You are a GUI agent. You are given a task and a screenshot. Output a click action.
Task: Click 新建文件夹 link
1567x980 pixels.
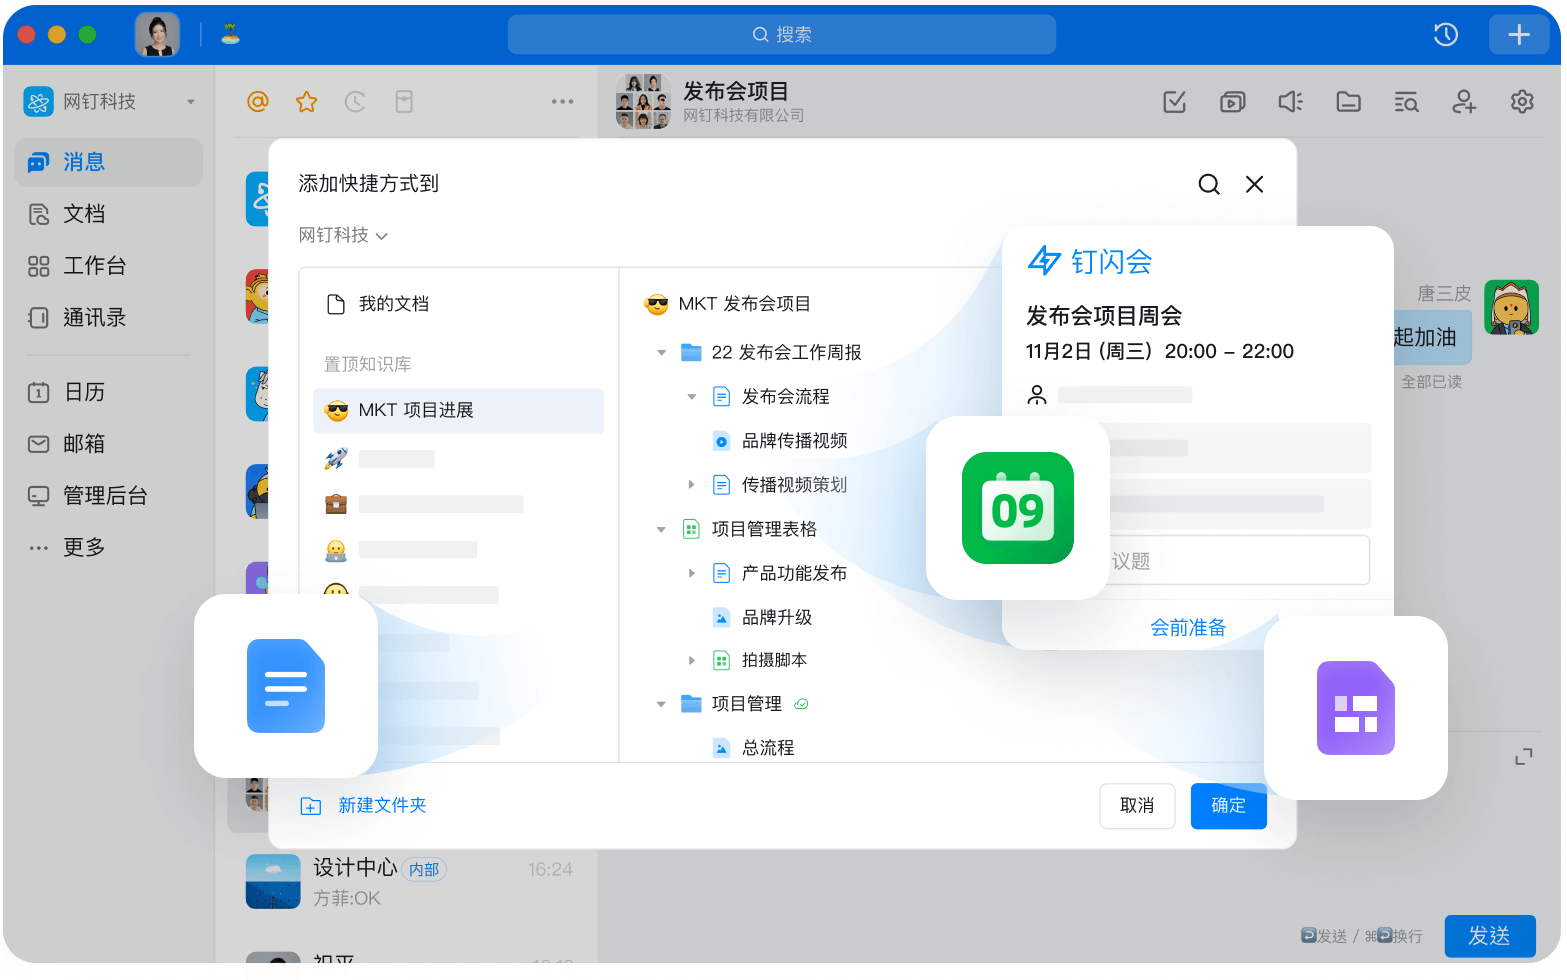(364, 806)
